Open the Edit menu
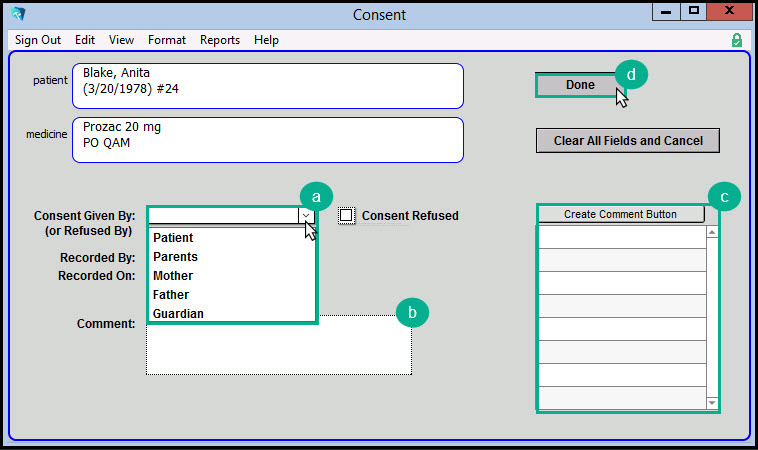This screenshot has width=758, height=450. pyautogui.click(x=85, y=40)
